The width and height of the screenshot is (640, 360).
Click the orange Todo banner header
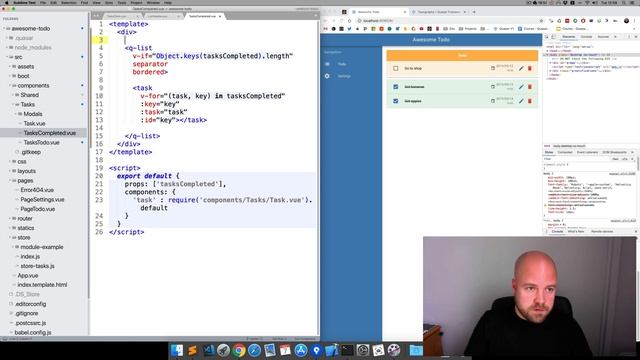pyautogui.click(x=462, y=55)
